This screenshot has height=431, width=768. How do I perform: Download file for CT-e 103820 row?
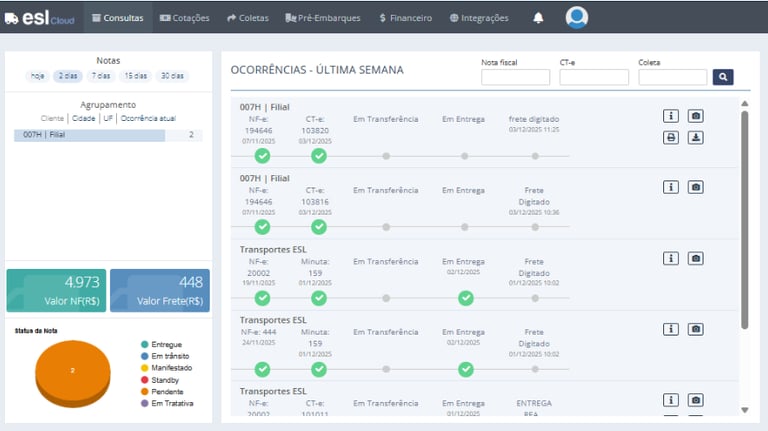696,138
